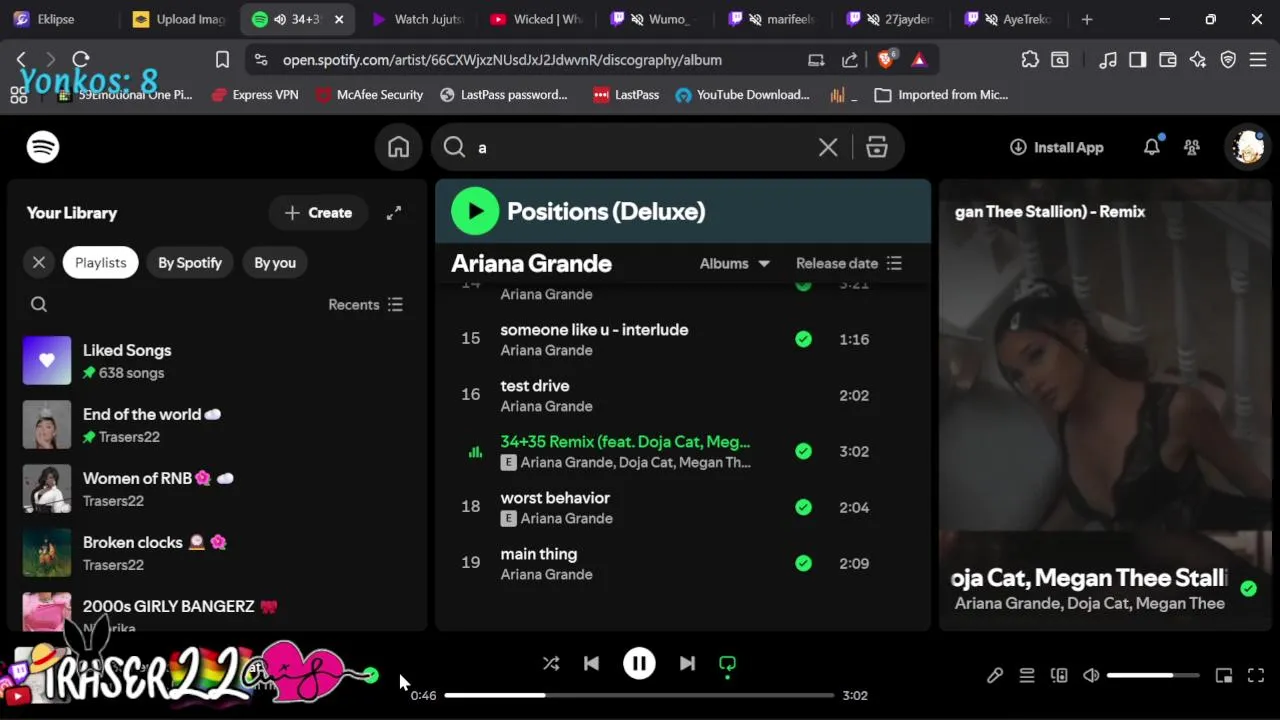Screen dimensions: 1280x720
Task: Open Express VPN bookmark
Action: 255,95
